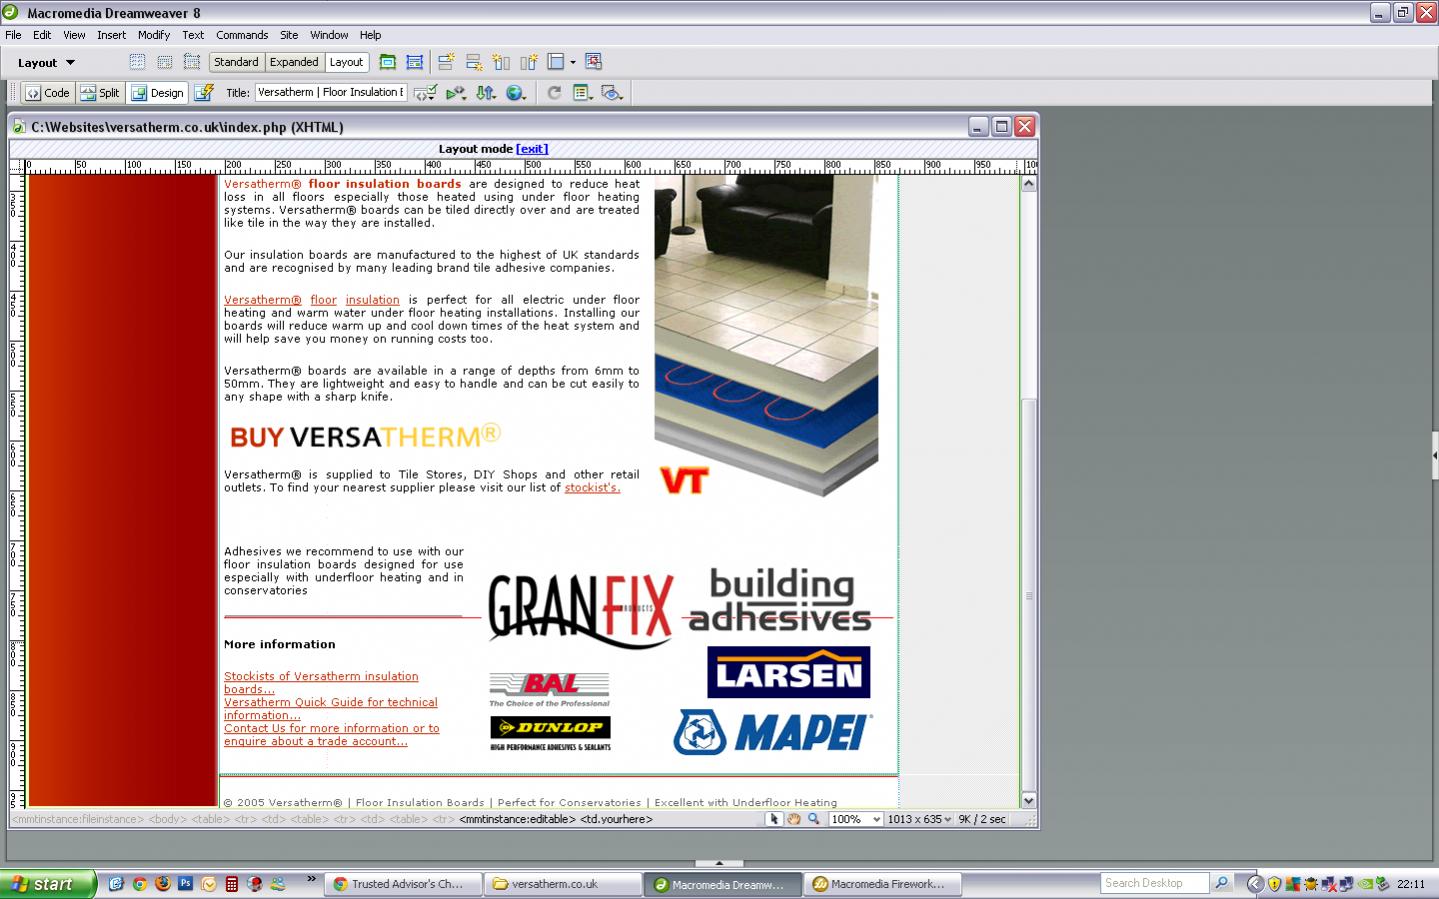Choose the Insert Div Tag icon

pyautogui.click(x=165, y=62)
